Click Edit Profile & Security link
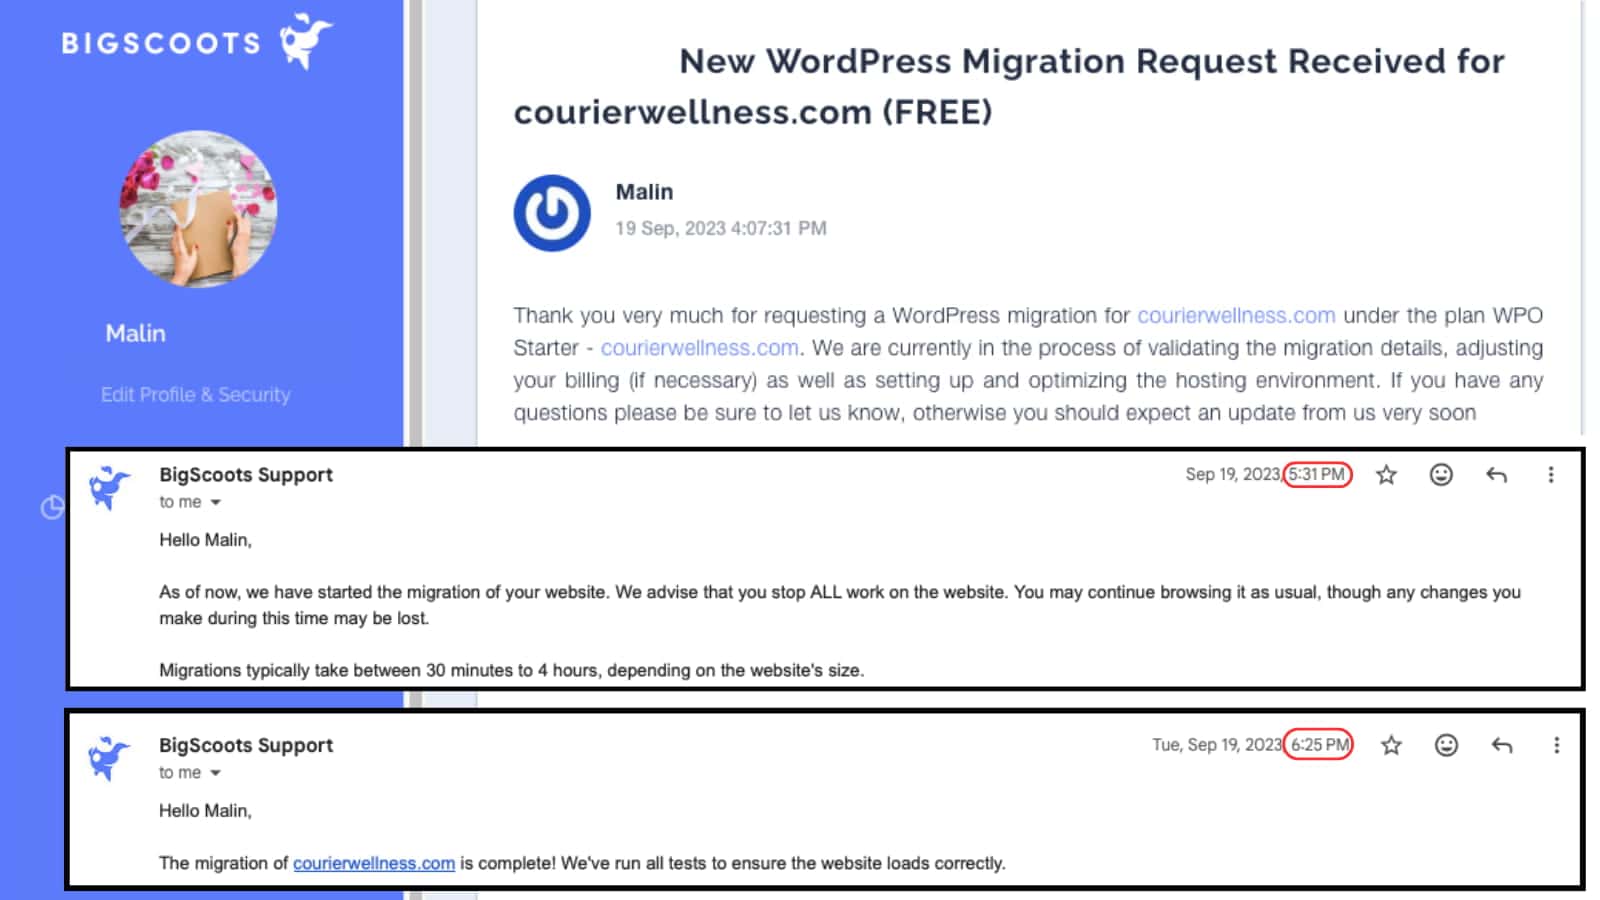This screenshot has height=900, width=1600. tap(195, 395)
